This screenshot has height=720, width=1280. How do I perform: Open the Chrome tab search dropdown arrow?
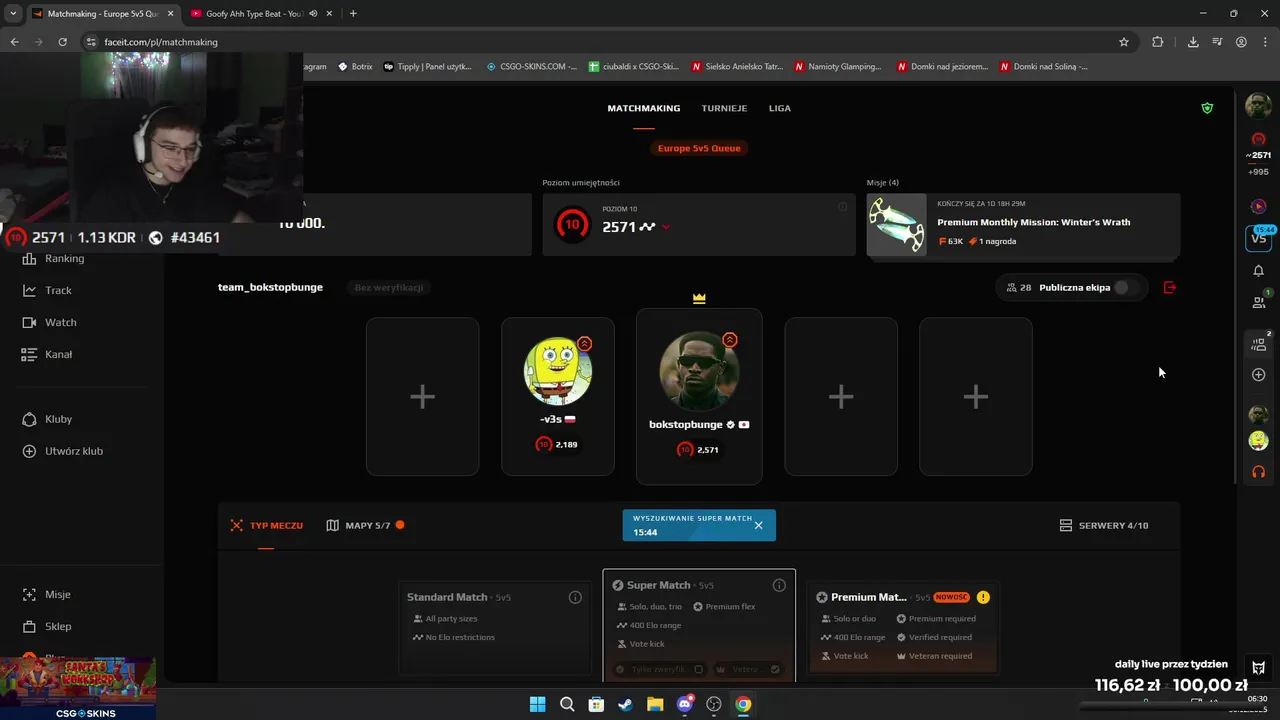(13, 13)
